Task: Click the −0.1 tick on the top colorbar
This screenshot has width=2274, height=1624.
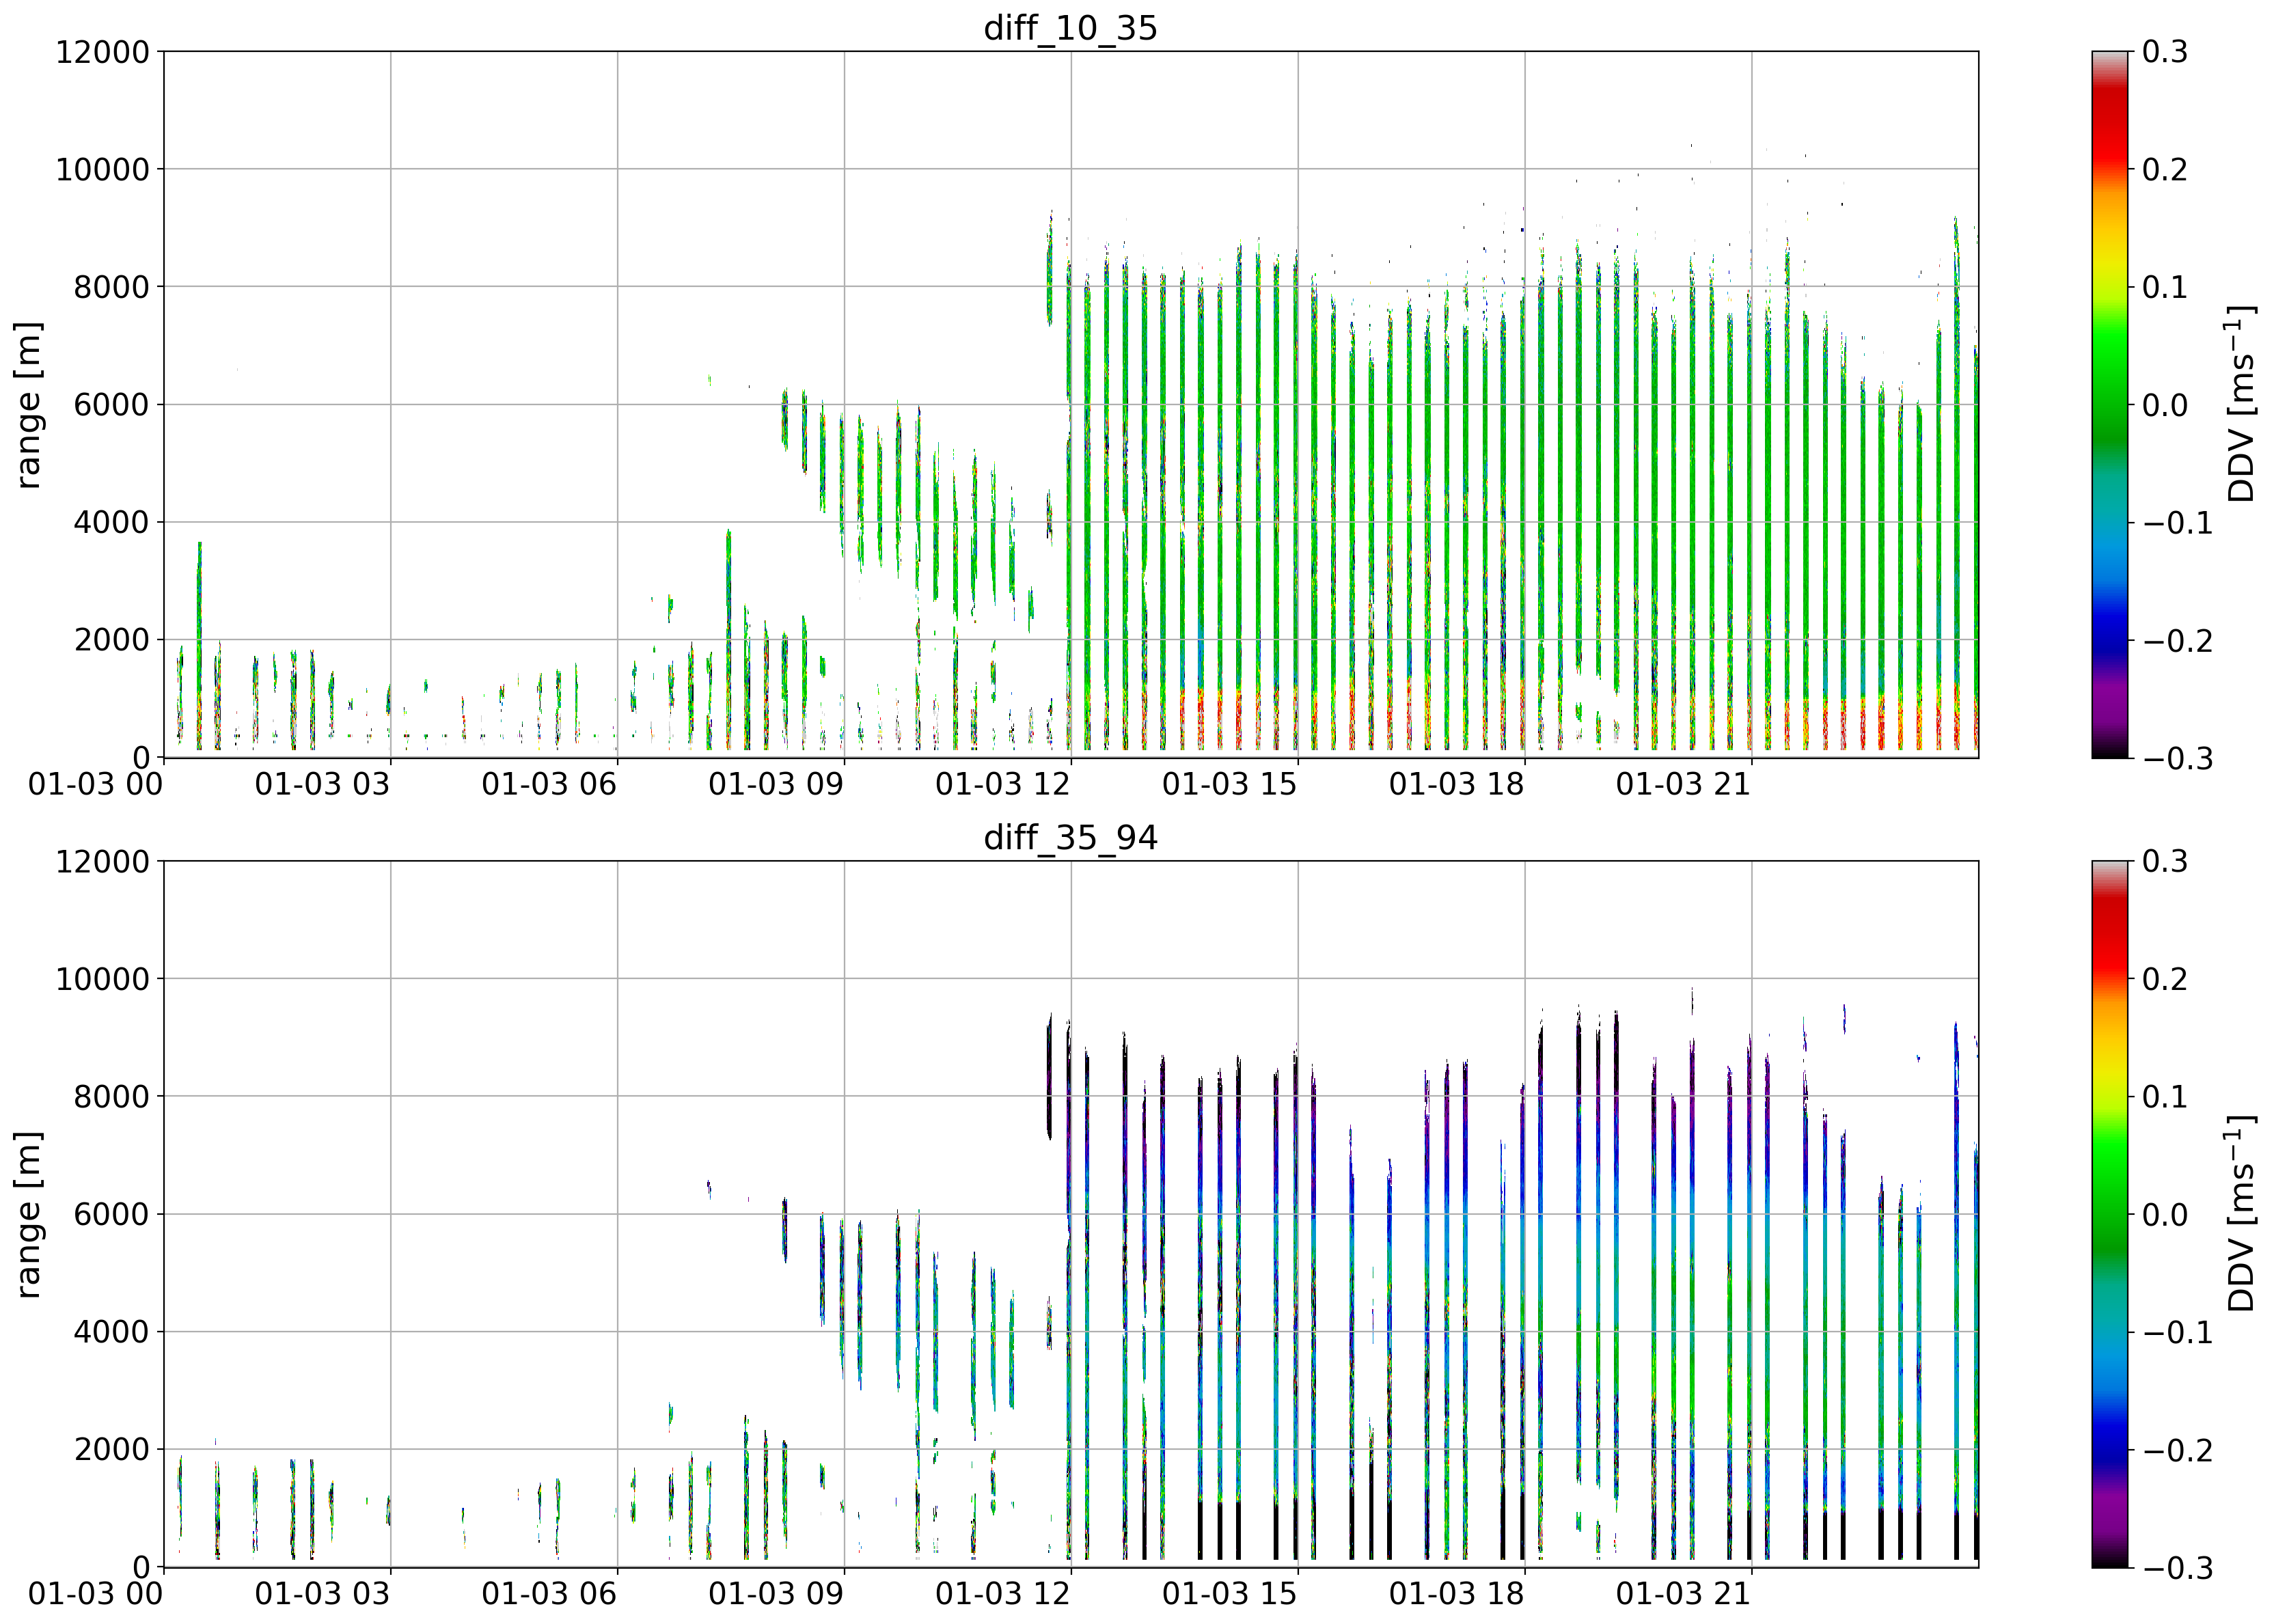Action: click(2177, 522)
